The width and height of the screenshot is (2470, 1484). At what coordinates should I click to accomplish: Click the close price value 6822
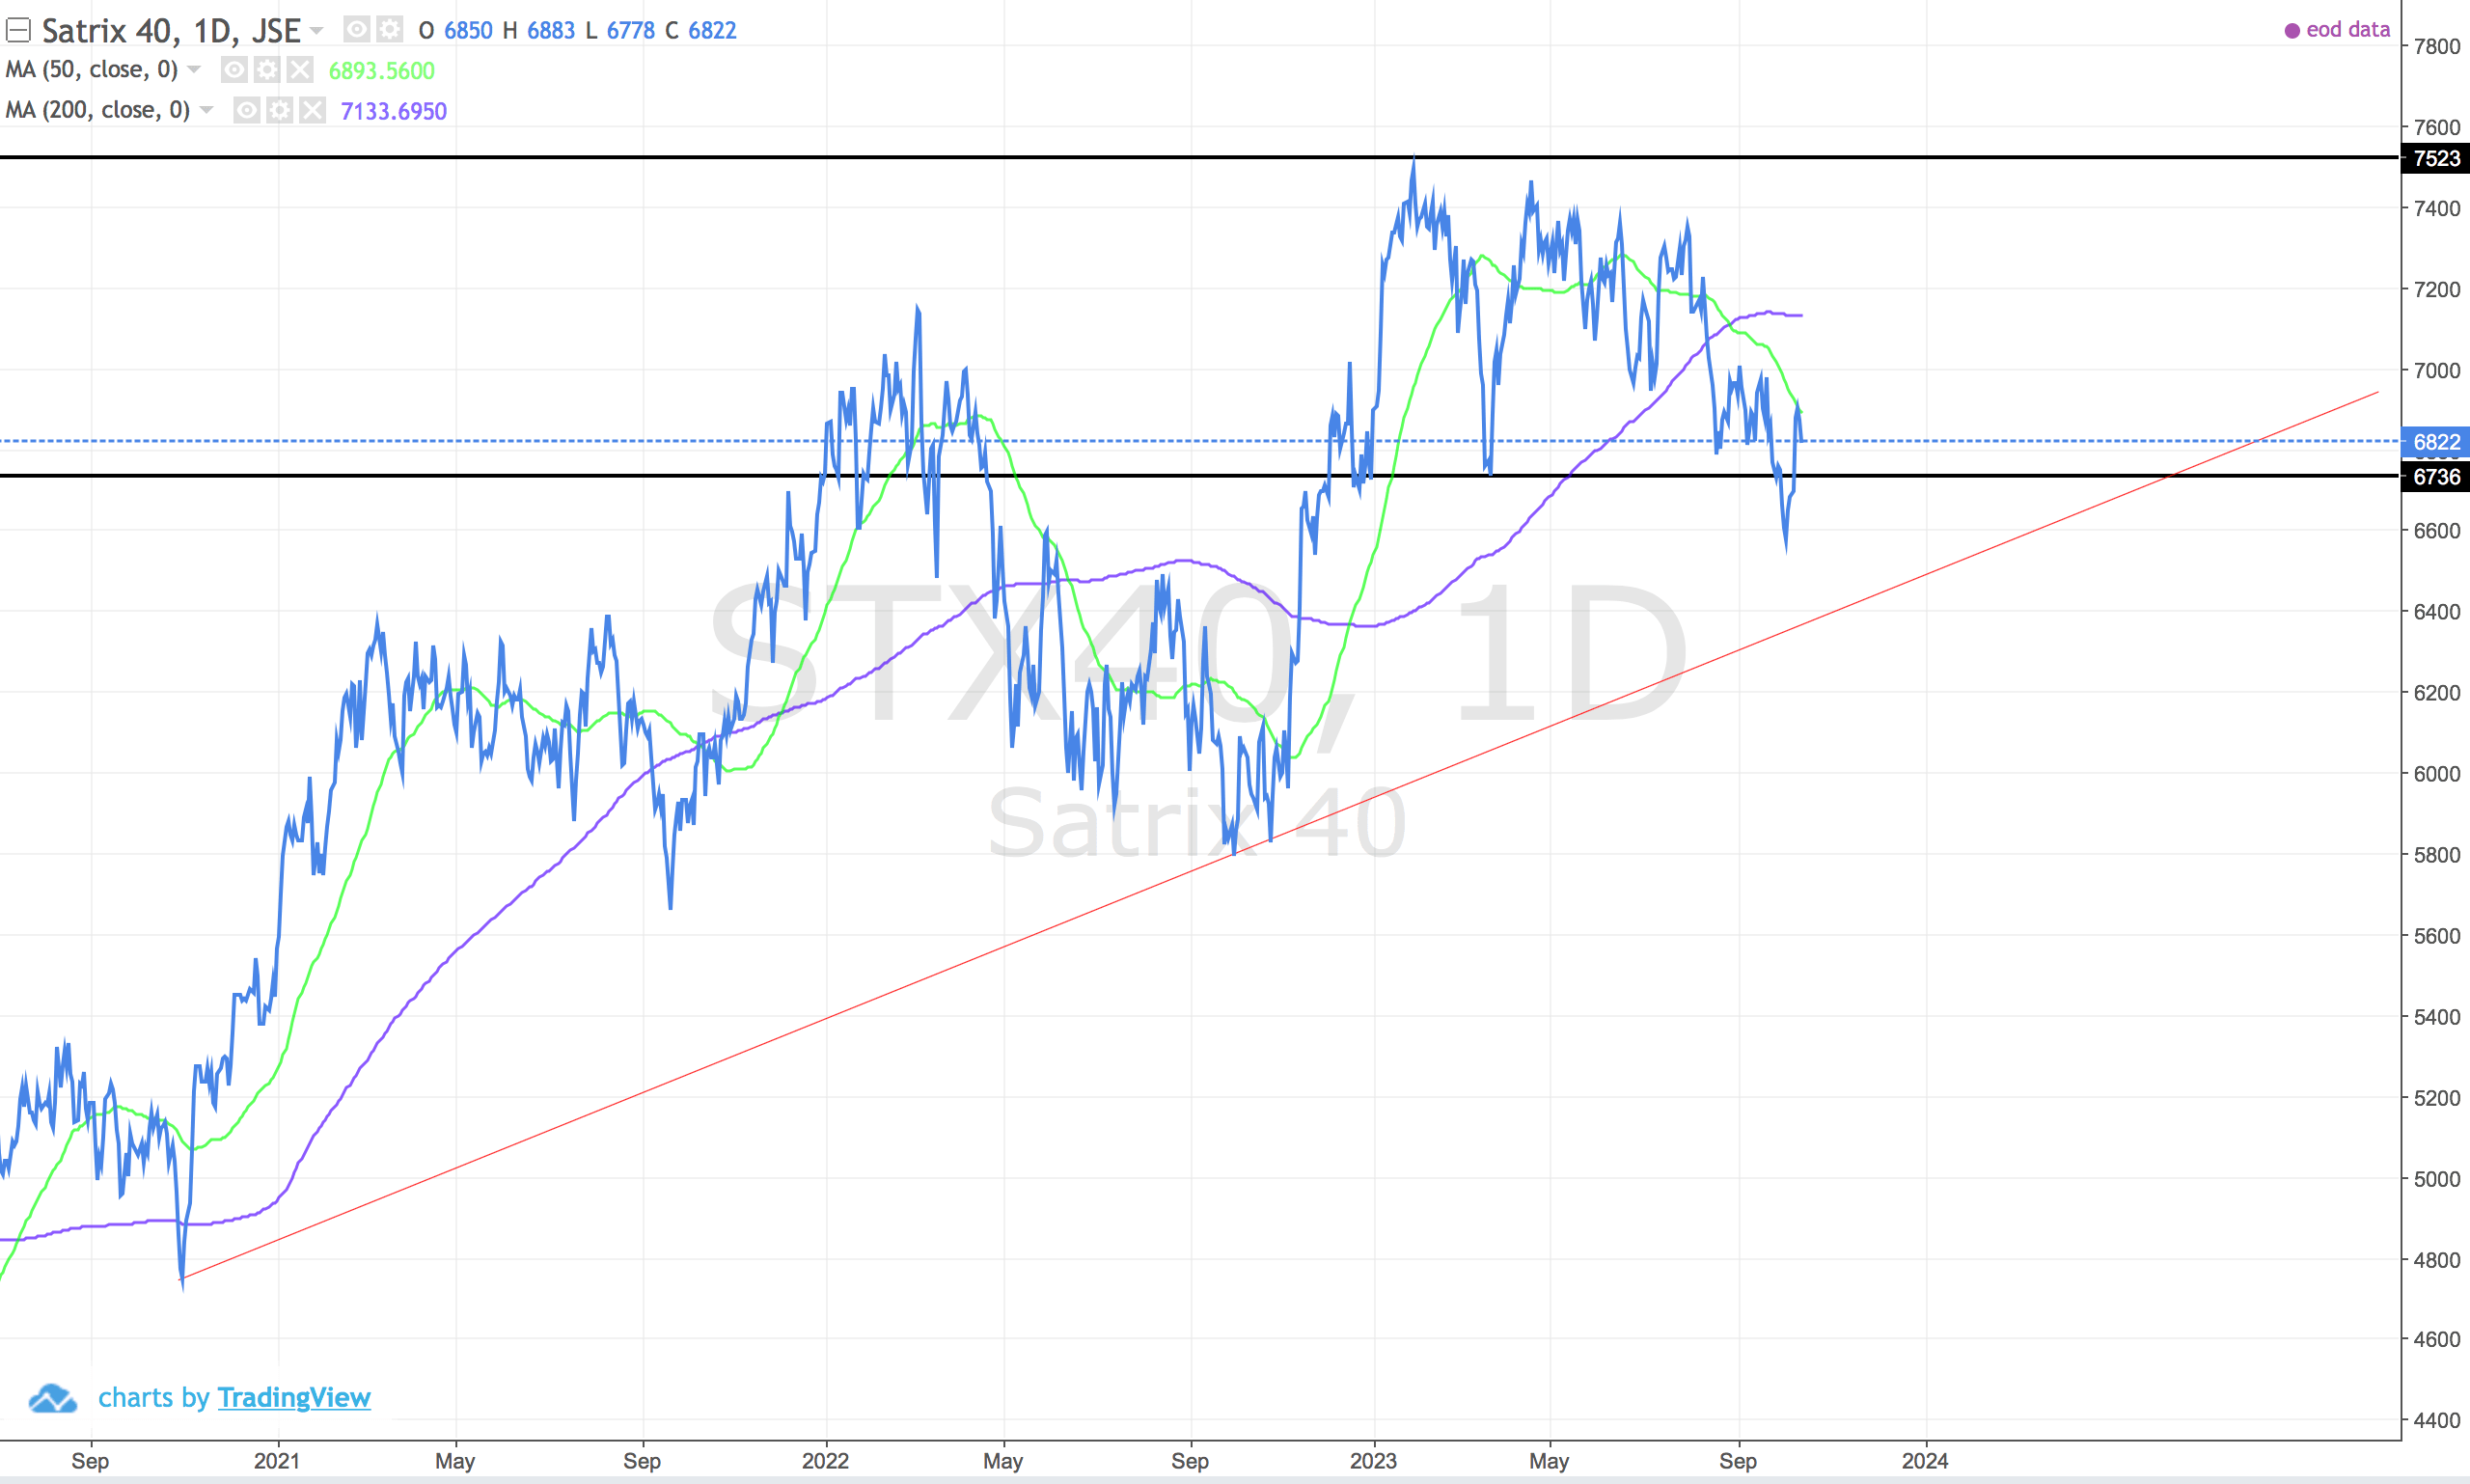click(712, 31)
